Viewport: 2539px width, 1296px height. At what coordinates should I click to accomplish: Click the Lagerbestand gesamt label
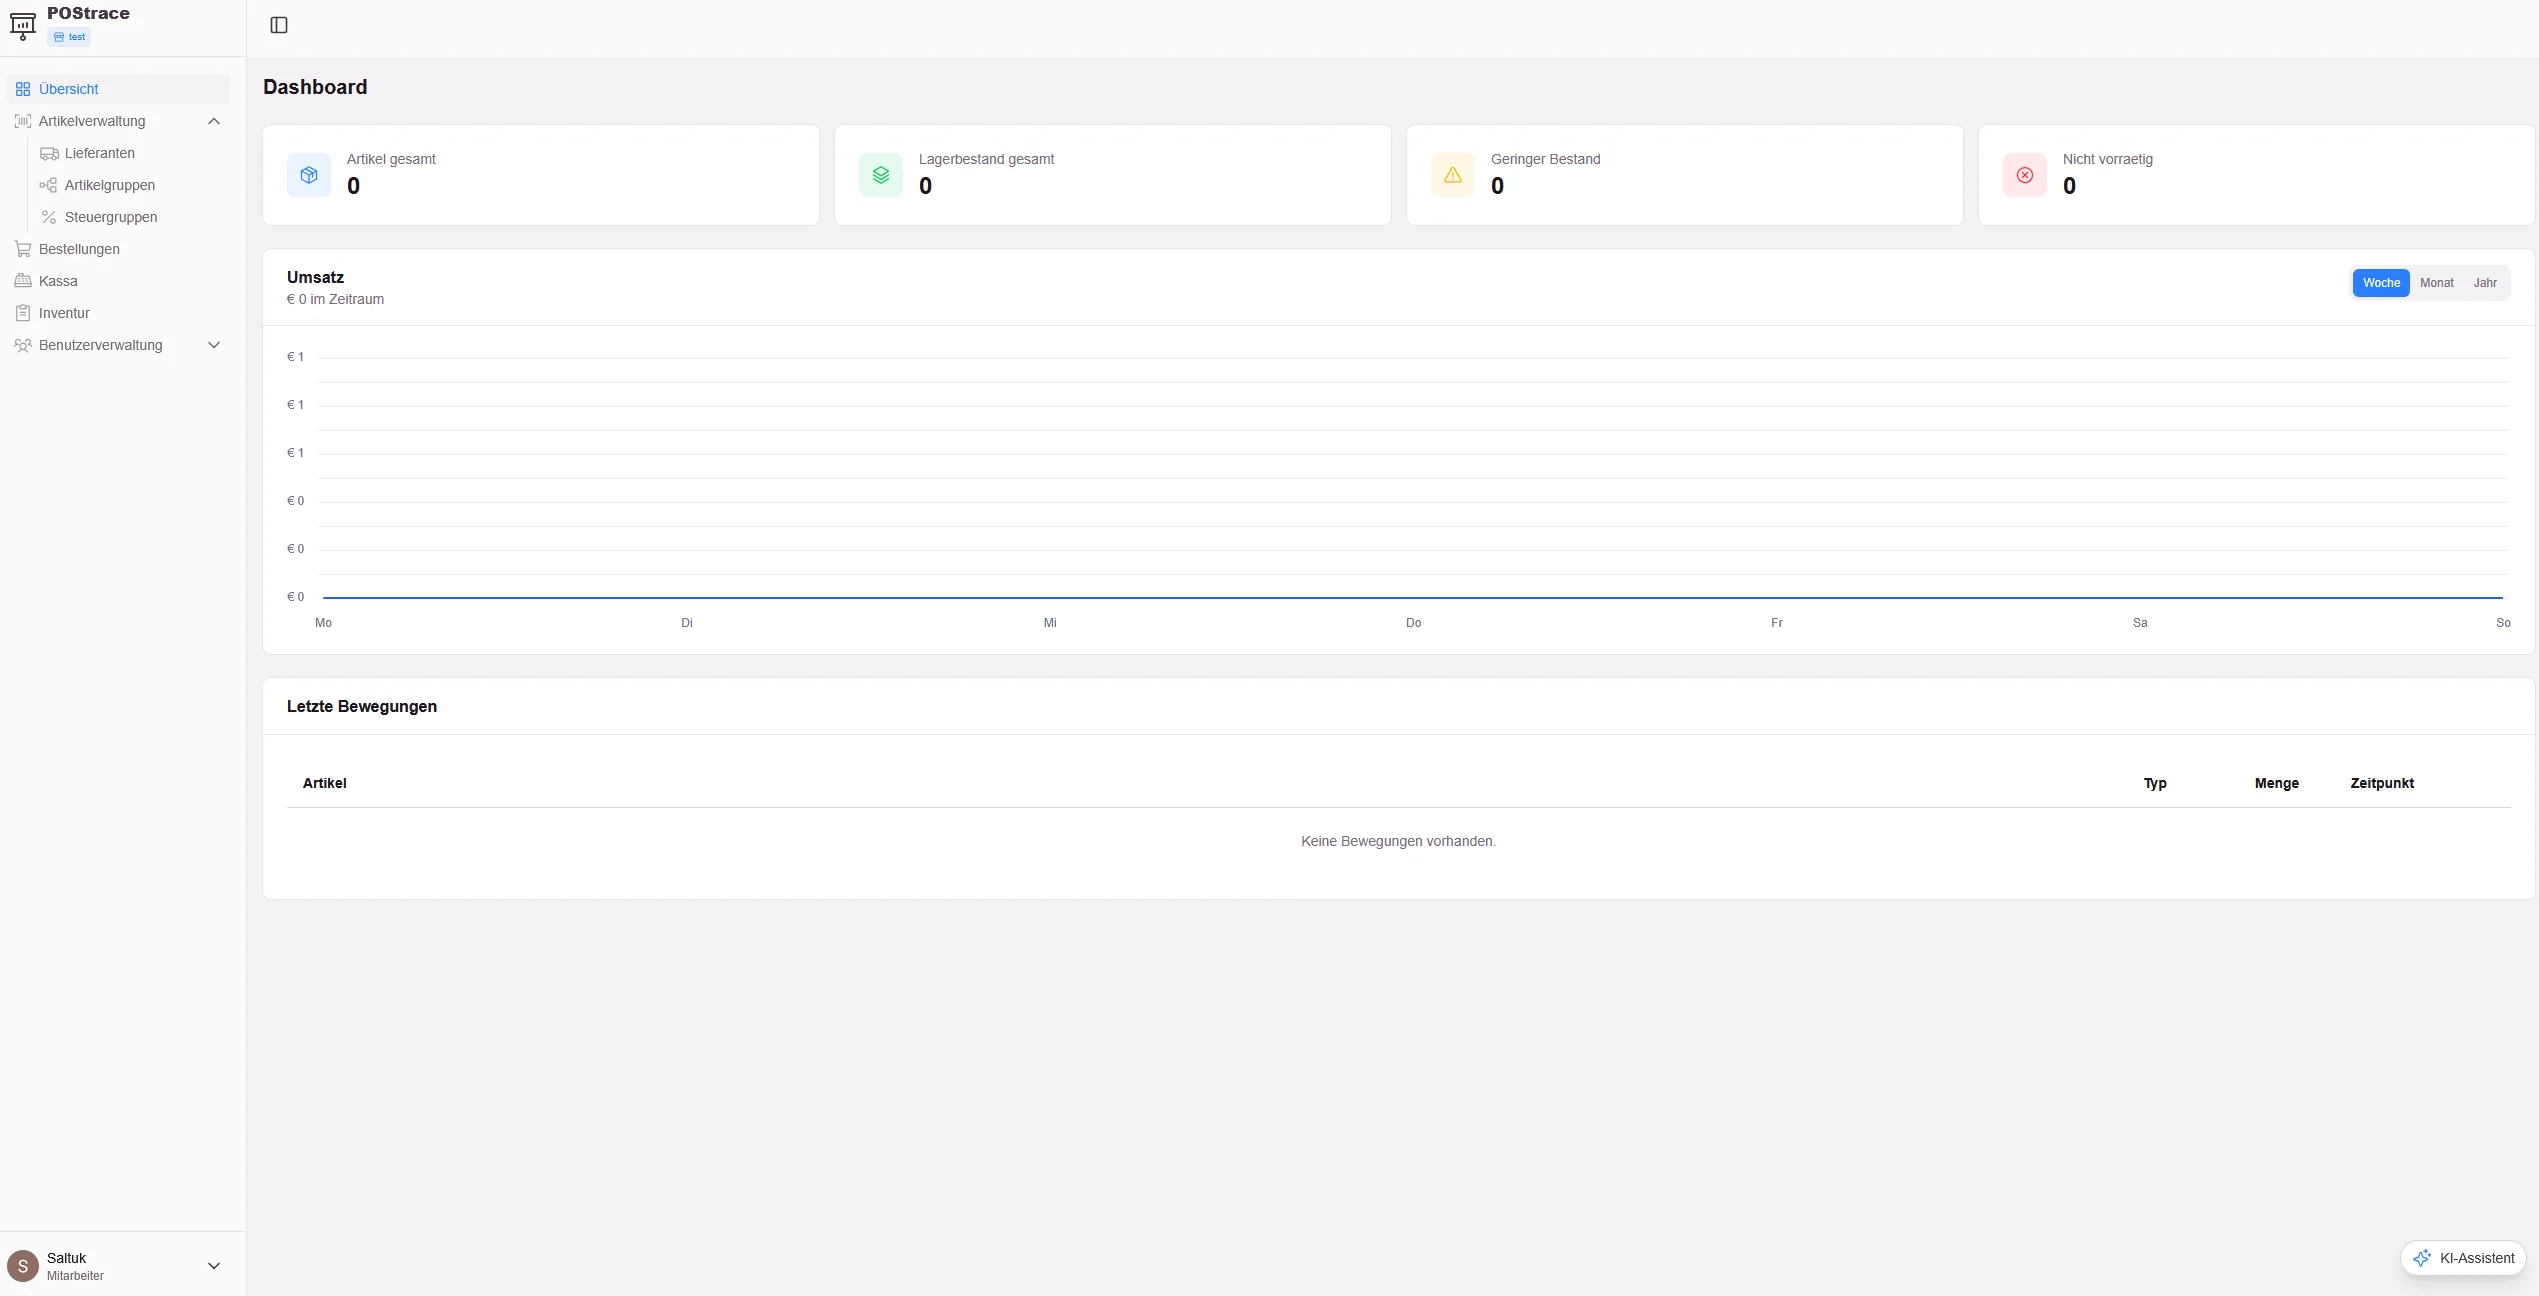tap(986, 159)
